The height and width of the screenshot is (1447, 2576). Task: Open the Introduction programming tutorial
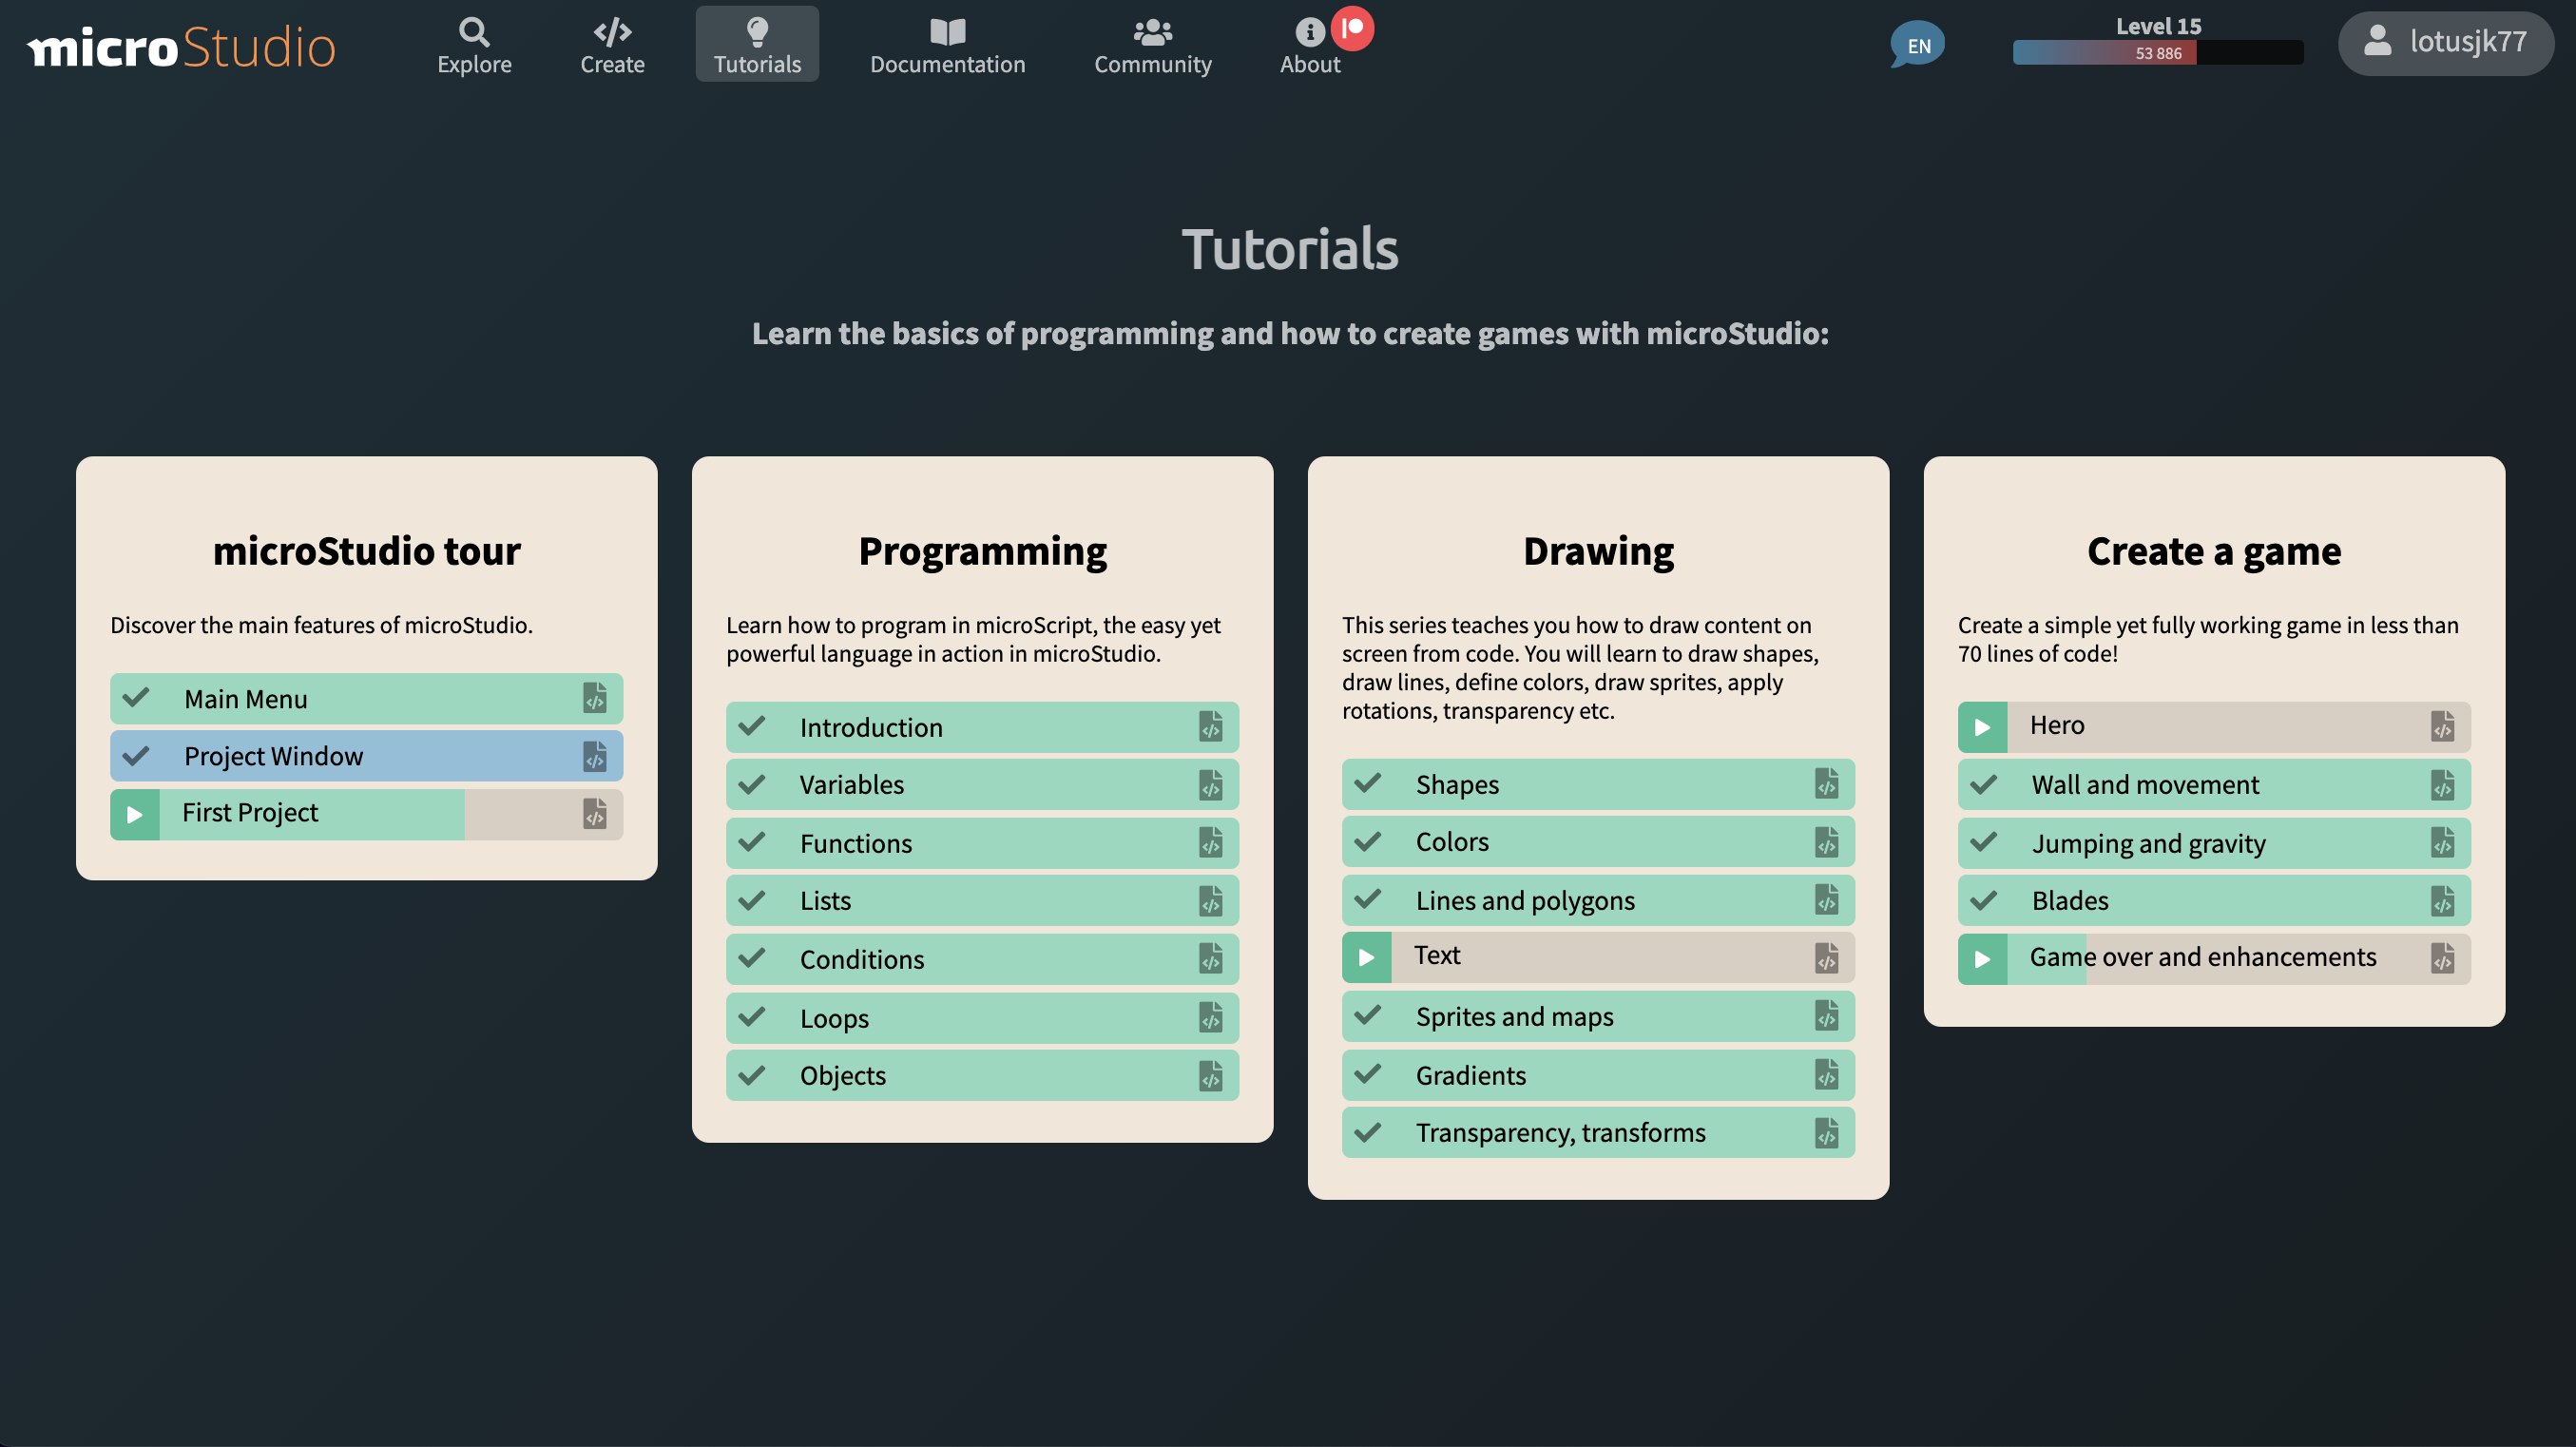pyautogui.click(x=982, y=727)
